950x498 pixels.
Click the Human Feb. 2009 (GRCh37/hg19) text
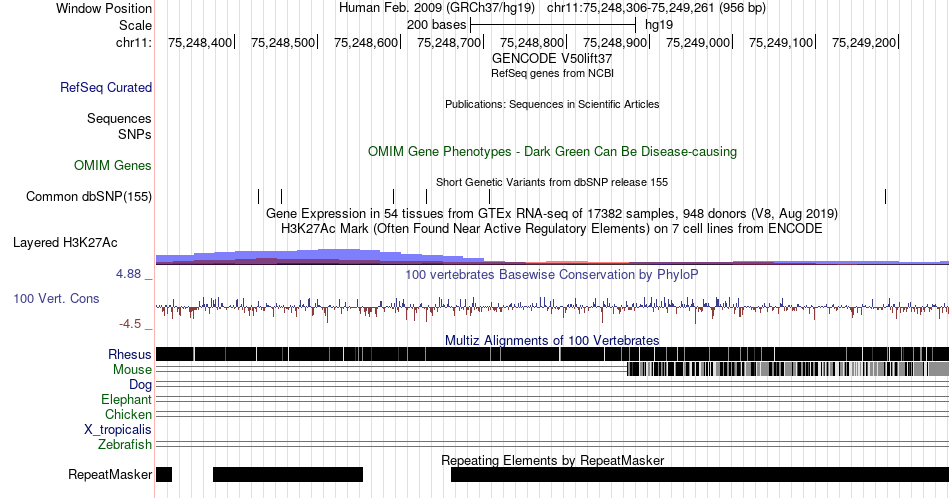pyautogui.click(x=437, y=8)
